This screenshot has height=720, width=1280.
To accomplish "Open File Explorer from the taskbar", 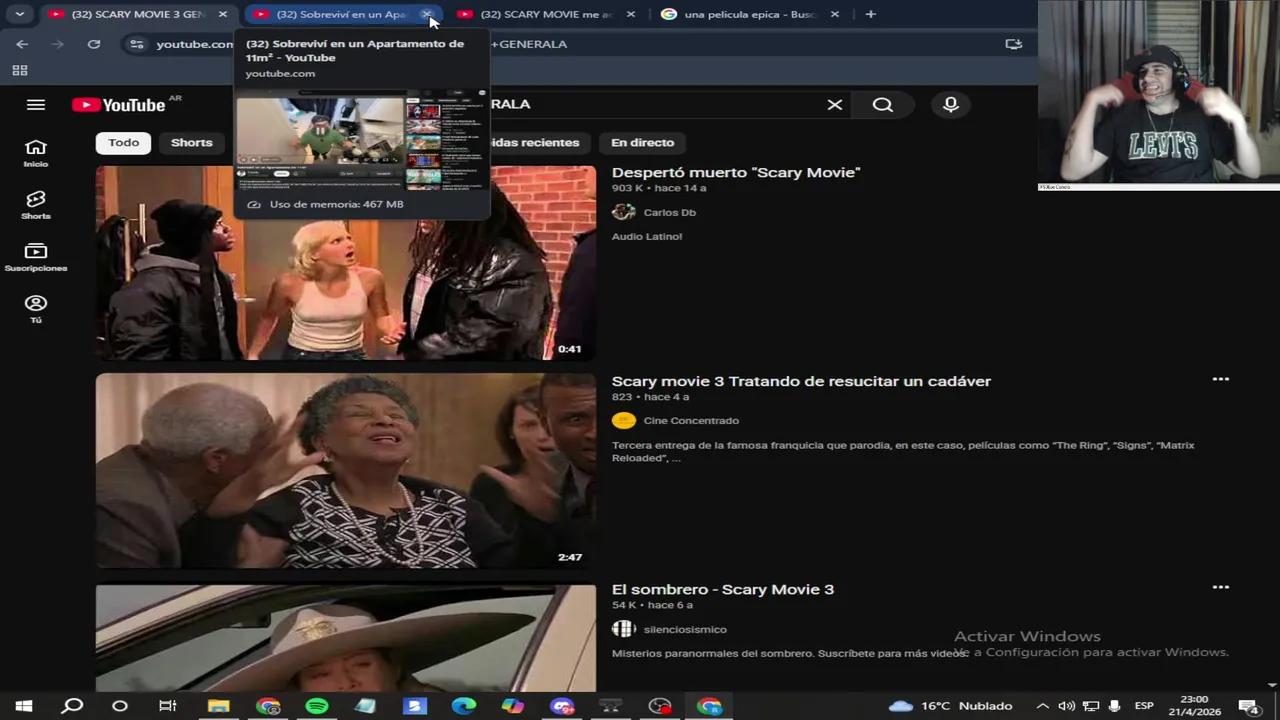I will [218, 706].
